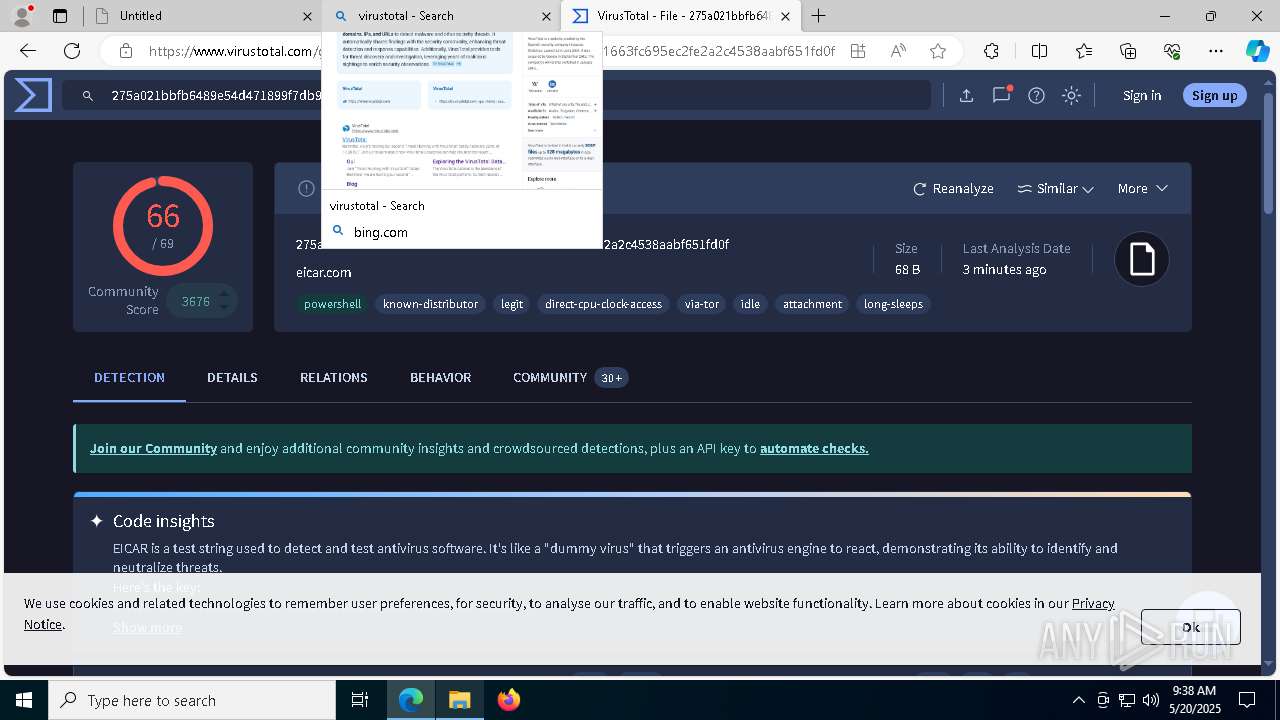Viewport: 1280px width, 720px height.
Task: Open the Edge Settings and more menu
Action: coord(1216,51)
